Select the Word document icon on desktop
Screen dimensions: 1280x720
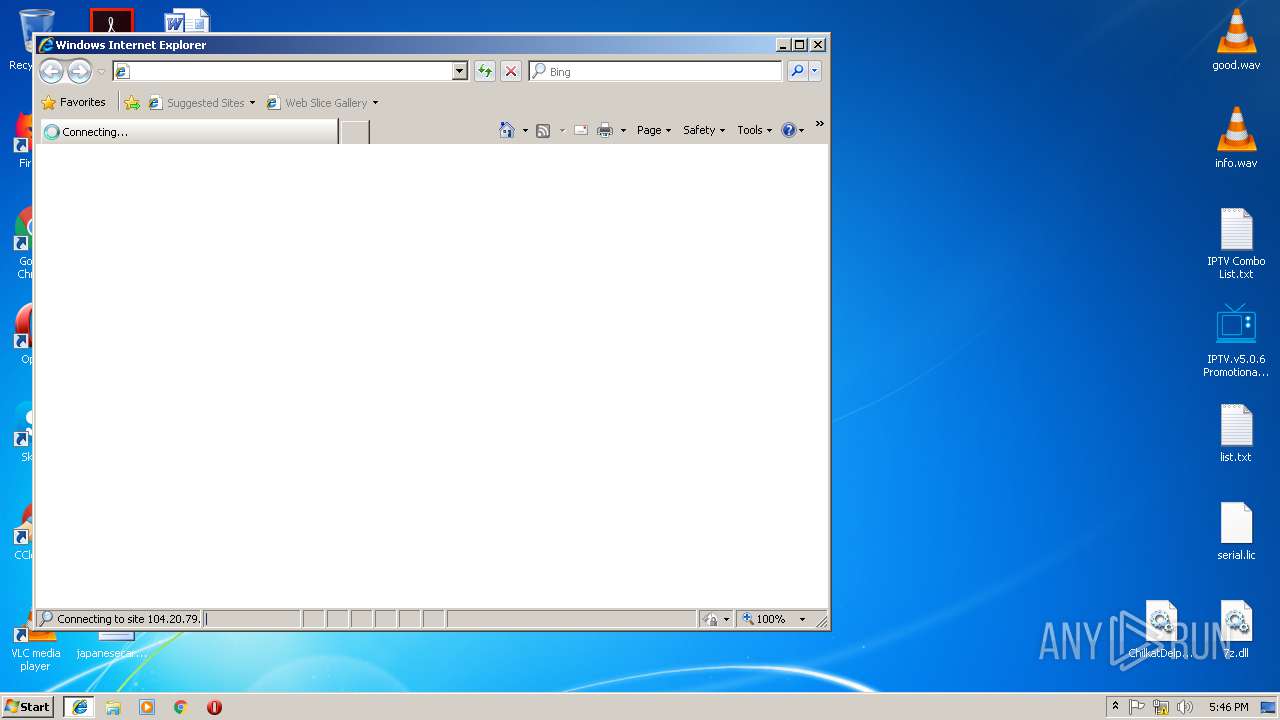pos(188,21)
